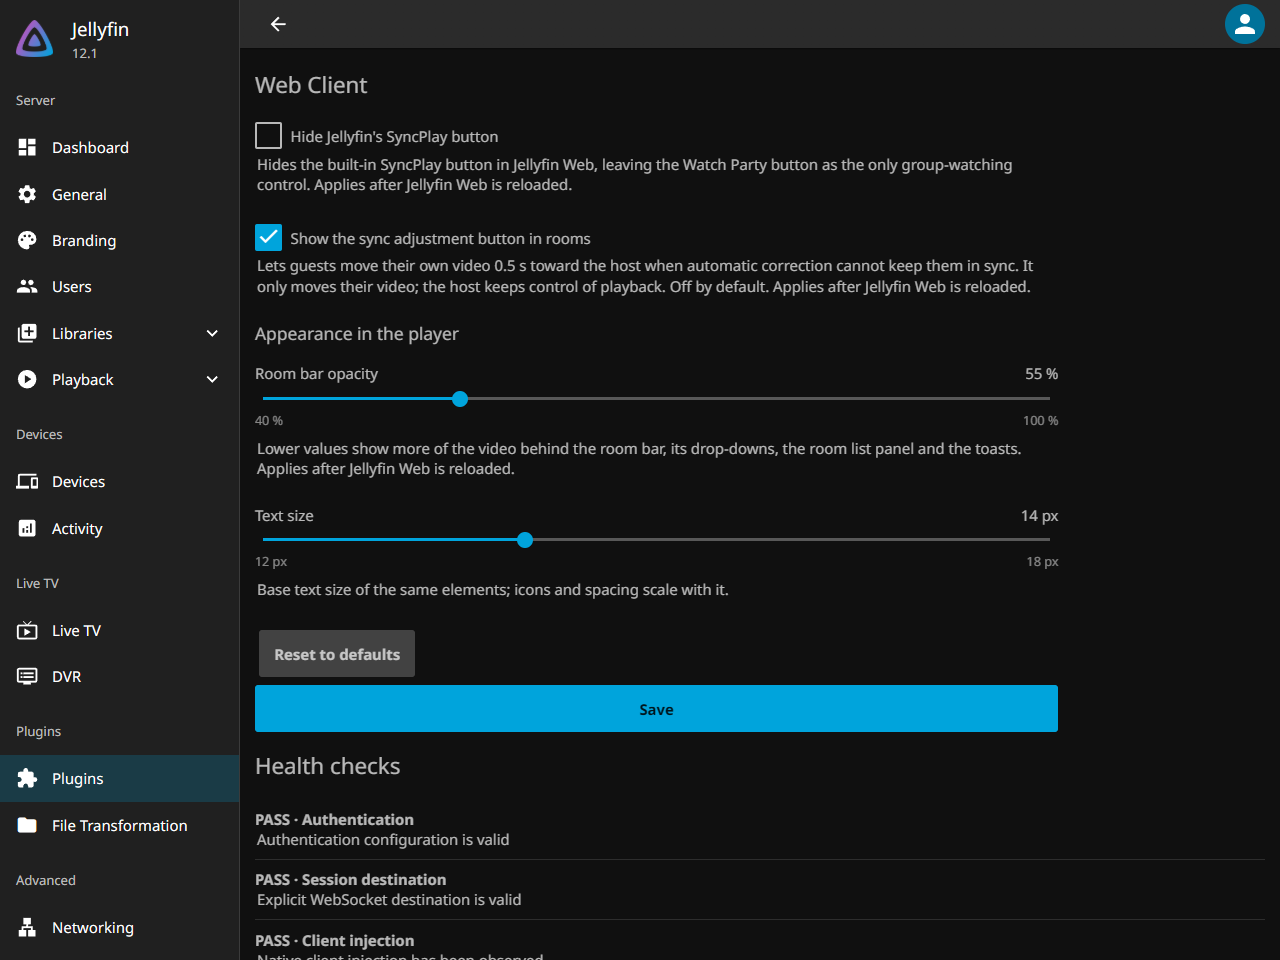Click the Jellyfin logo icon
This screenshot has height=960, width=1280.
(35, 39)
